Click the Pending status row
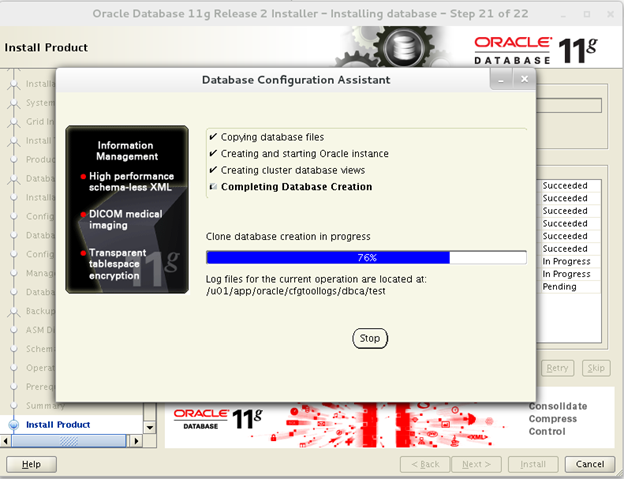Viewport: 624px width, 479px height. point(570,287)
